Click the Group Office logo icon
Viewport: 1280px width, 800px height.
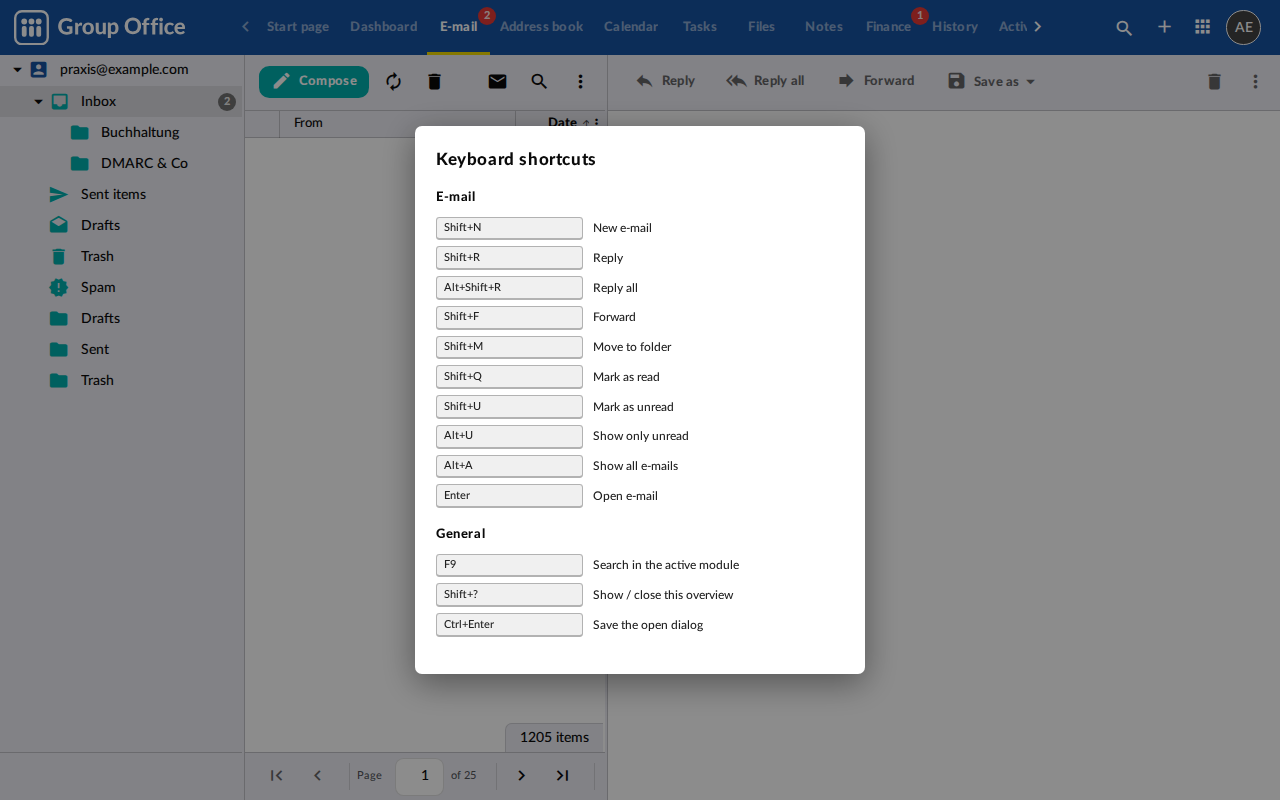pos(31,27)
